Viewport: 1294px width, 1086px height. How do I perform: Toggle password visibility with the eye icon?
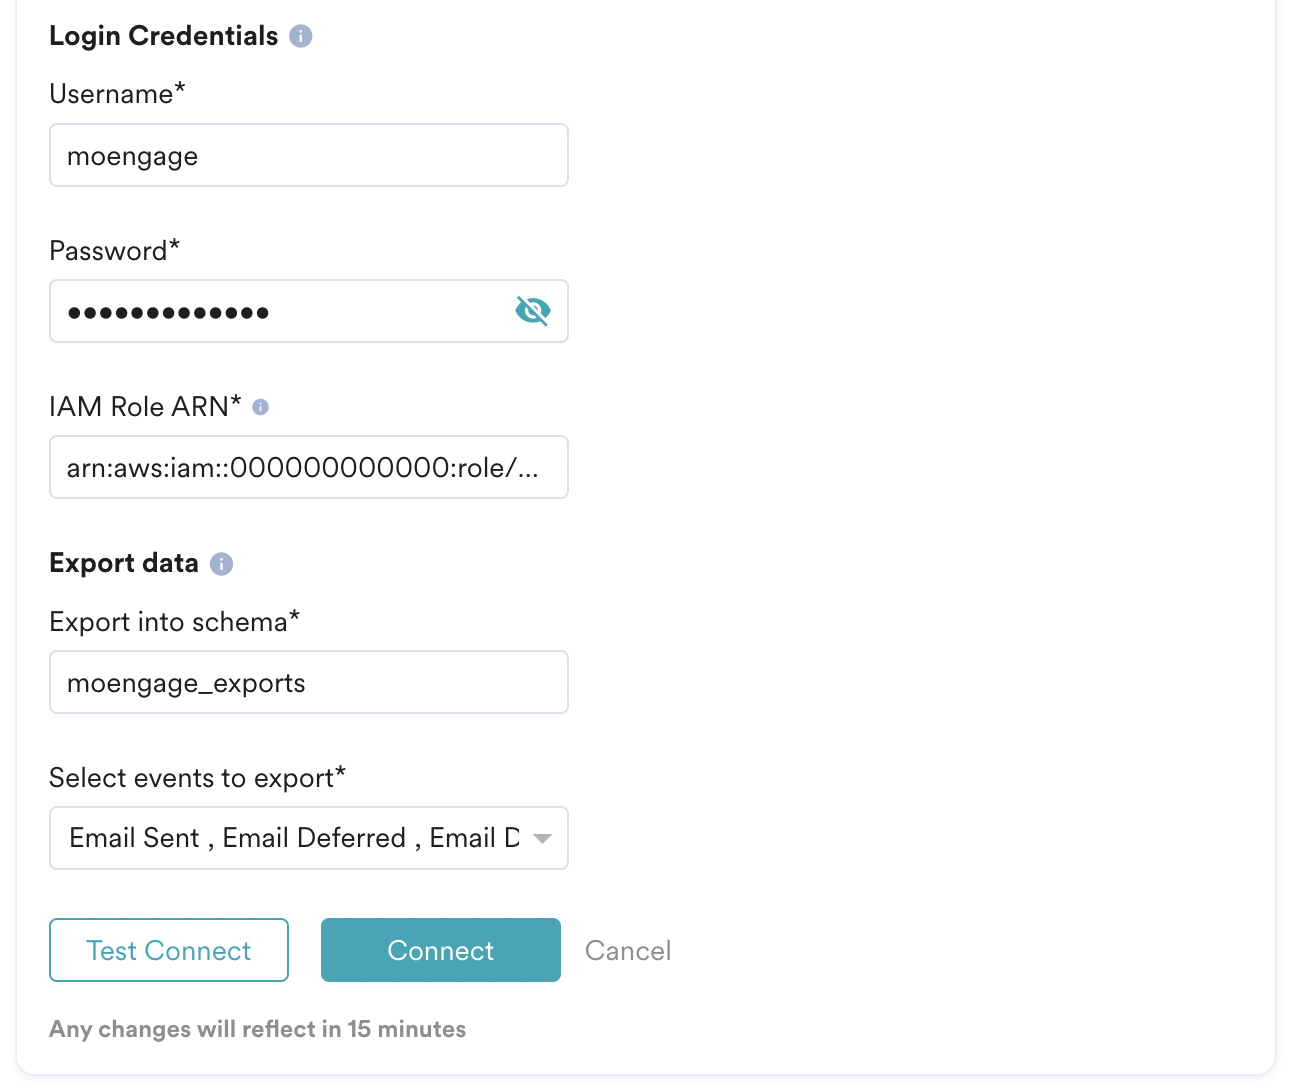pyautogui.click(x=532, y=311)
